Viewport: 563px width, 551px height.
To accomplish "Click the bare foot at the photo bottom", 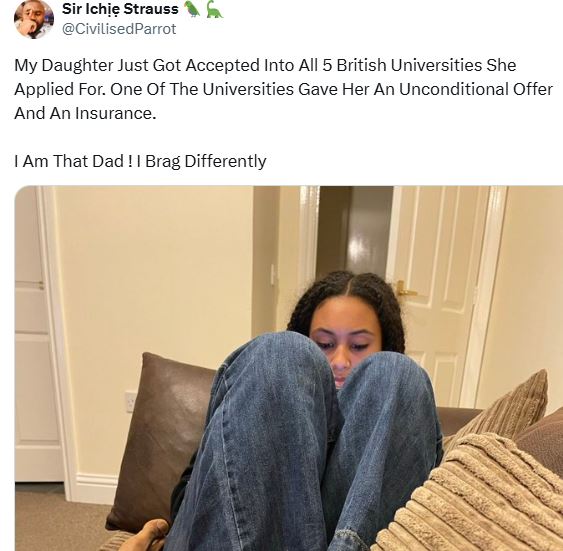I will click(x=145, y=536).
